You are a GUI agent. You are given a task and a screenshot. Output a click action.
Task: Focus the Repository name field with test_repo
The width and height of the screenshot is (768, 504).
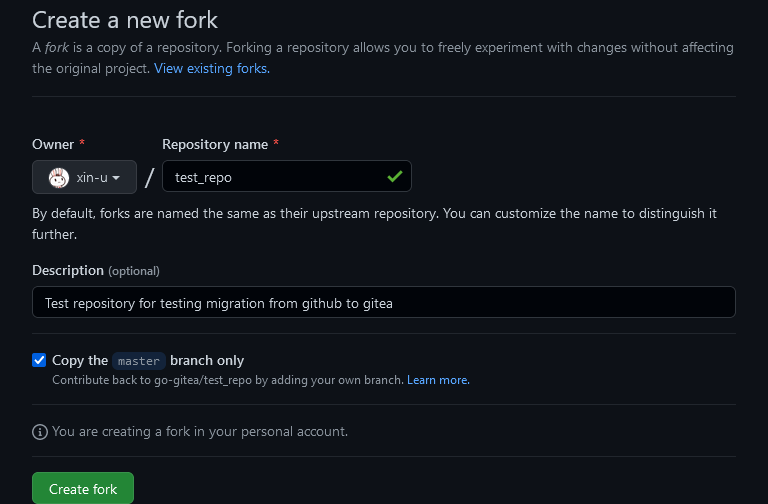[287, 176]
